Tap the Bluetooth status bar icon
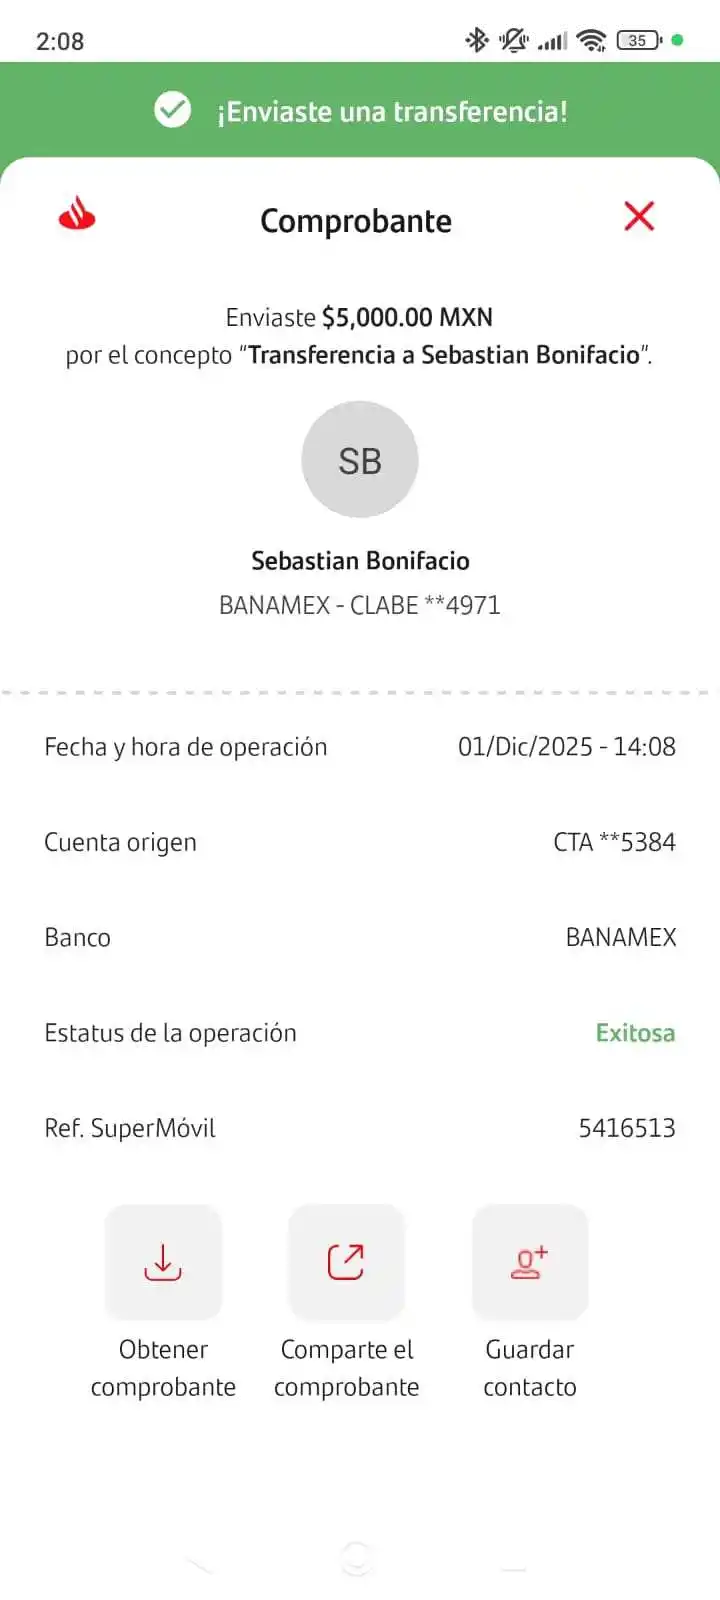This screenshot has height=1600, width=720. [476, 40]
